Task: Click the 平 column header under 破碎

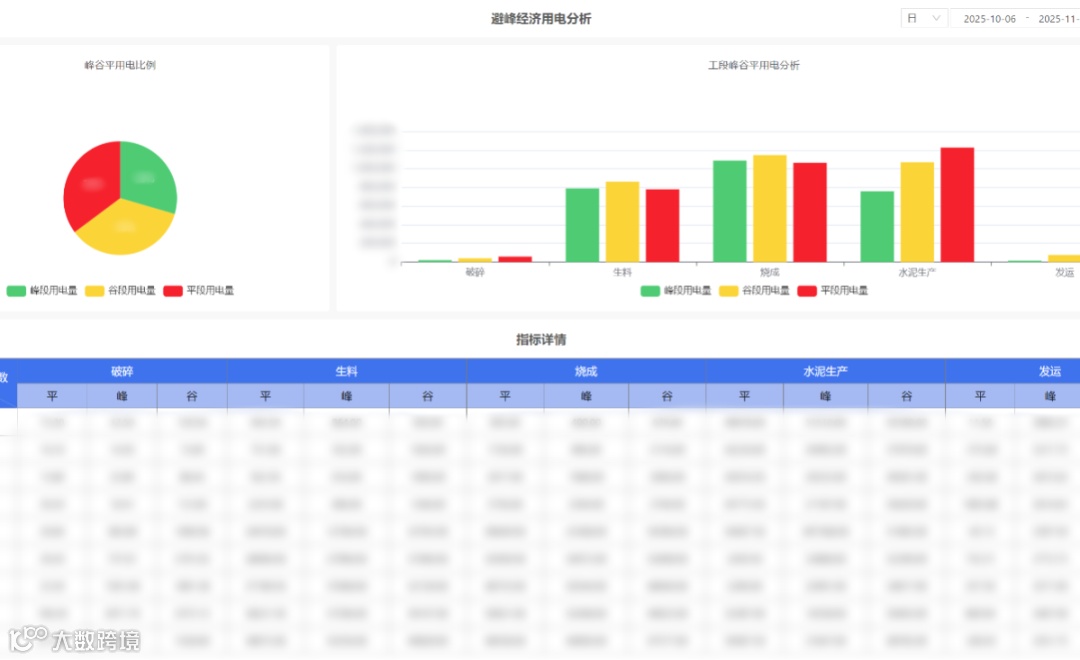Action: click(x=52, y=395)
